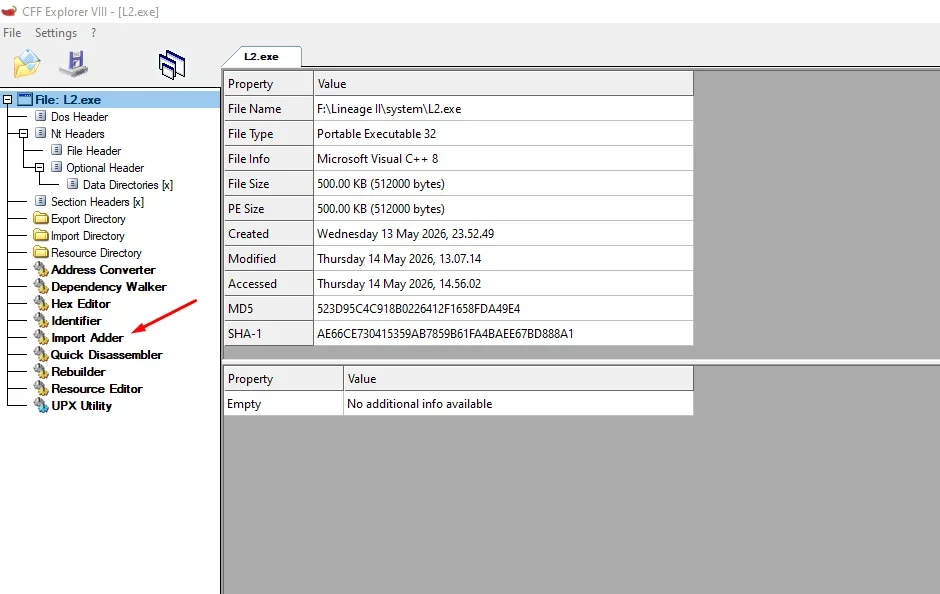Click the SHA-1 hash value cell
Image resolution: width=940 pixels, height=594 pixels.
click(x=504, y=333)
